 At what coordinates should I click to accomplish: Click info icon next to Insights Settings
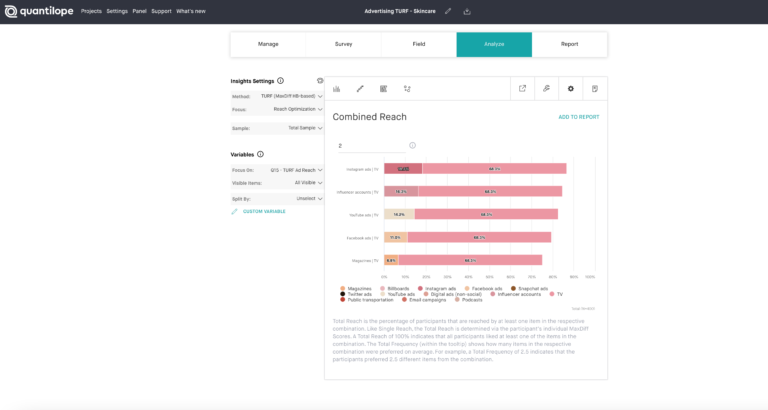(x=280, y=80)
